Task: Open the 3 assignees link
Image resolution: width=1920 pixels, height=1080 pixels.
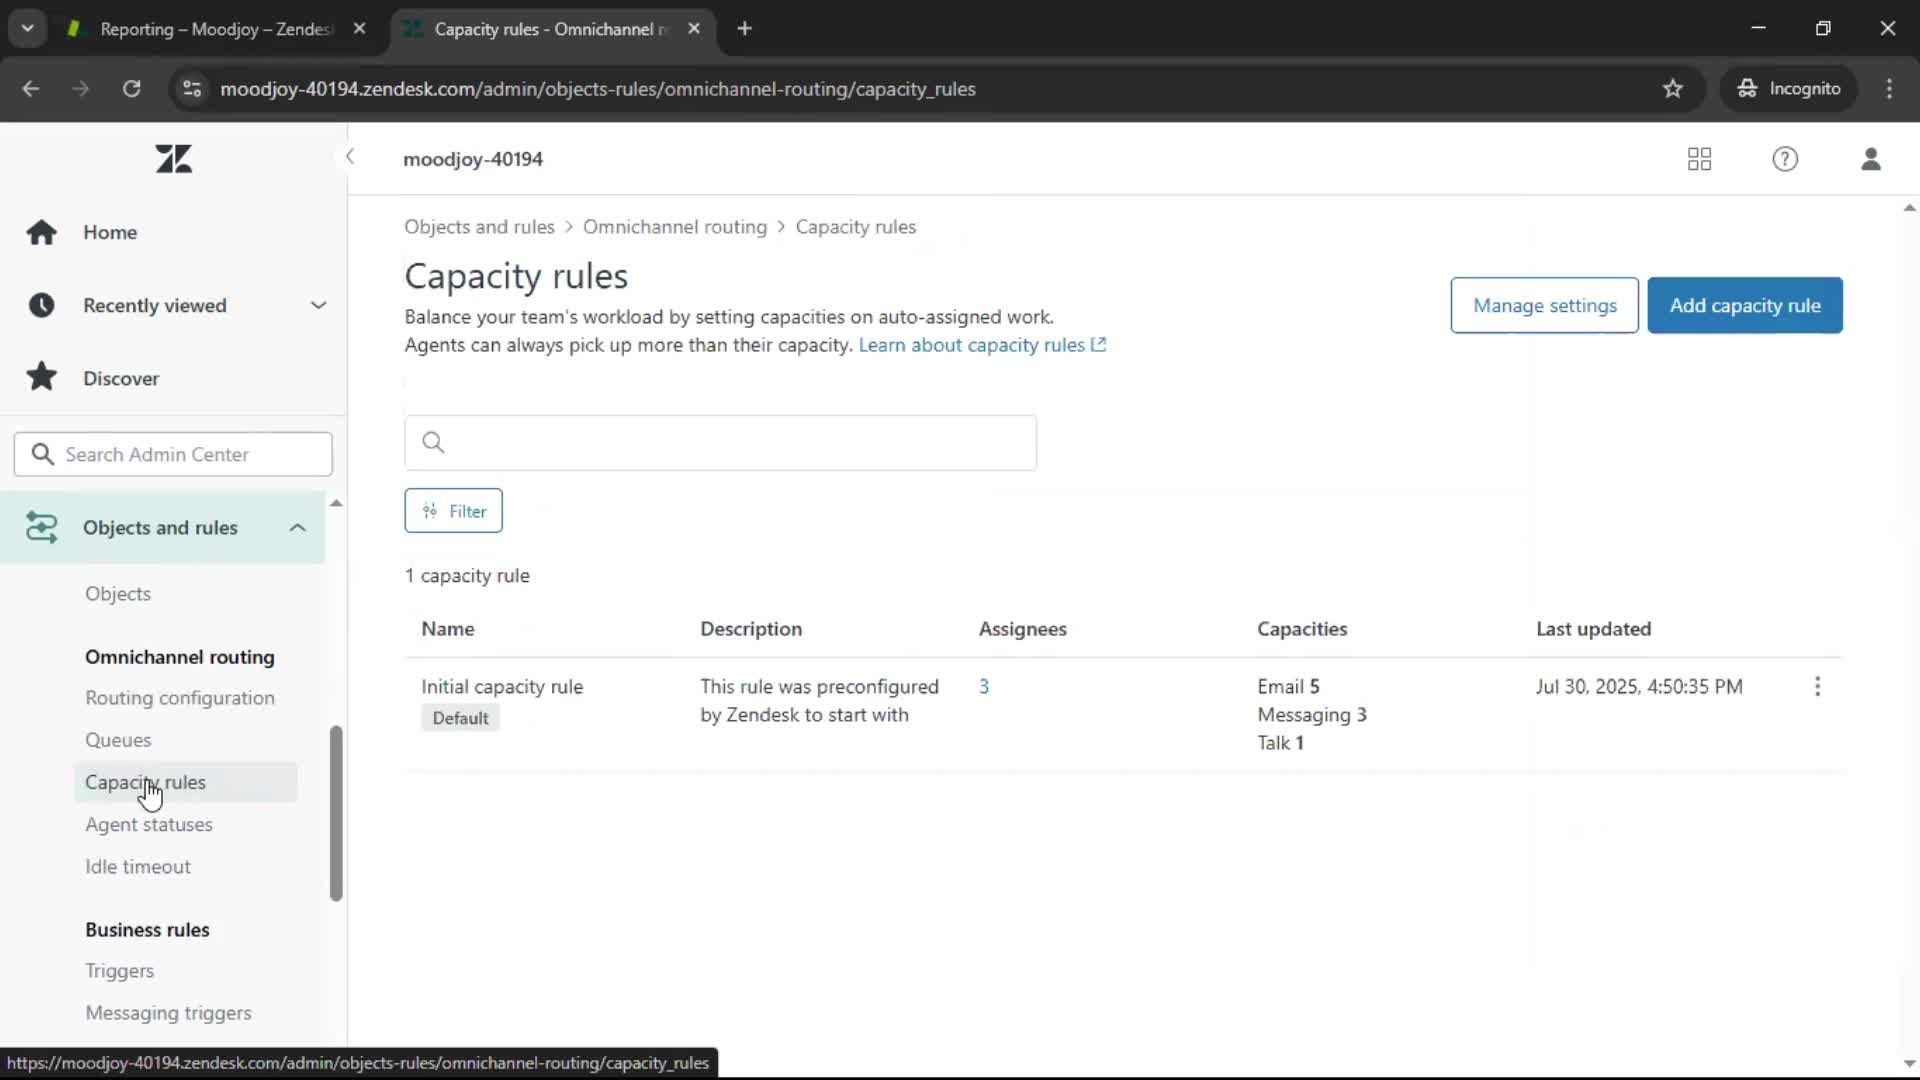Action: coord(984,686)
